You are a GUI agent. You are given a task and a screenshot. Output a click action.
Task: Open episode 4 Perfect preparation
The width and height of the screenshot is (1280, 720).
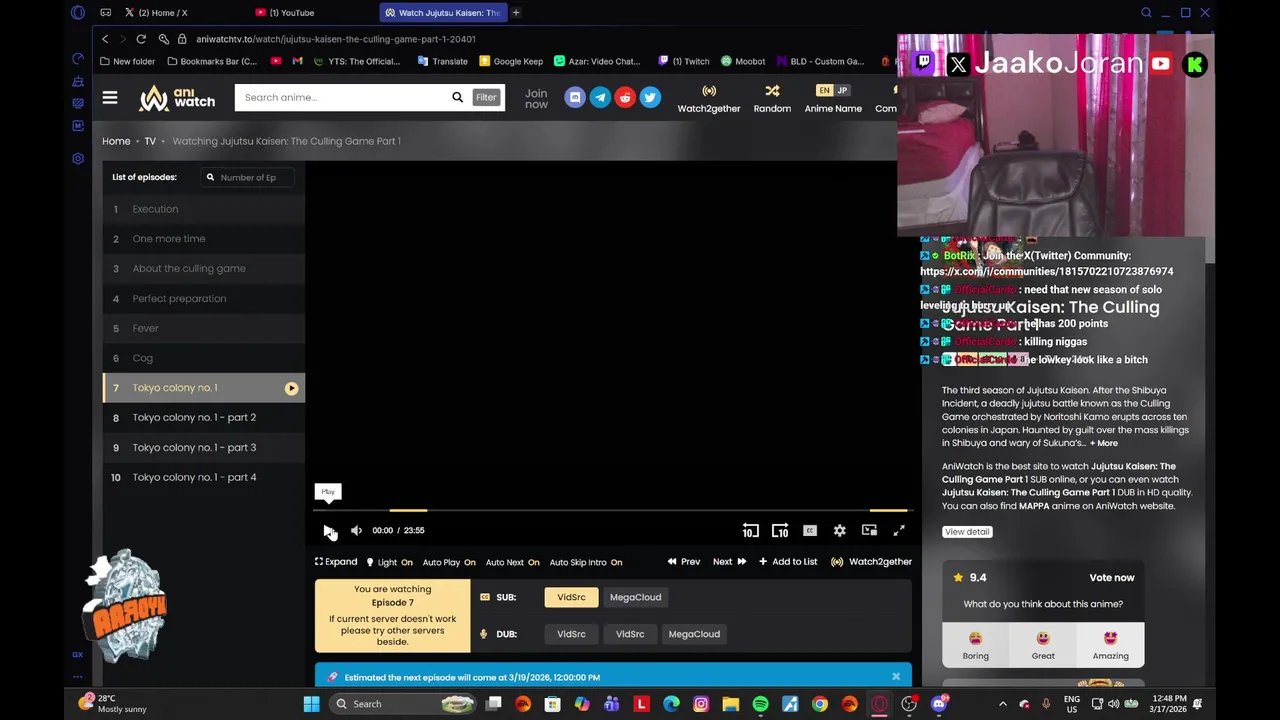tap(204, 298)
